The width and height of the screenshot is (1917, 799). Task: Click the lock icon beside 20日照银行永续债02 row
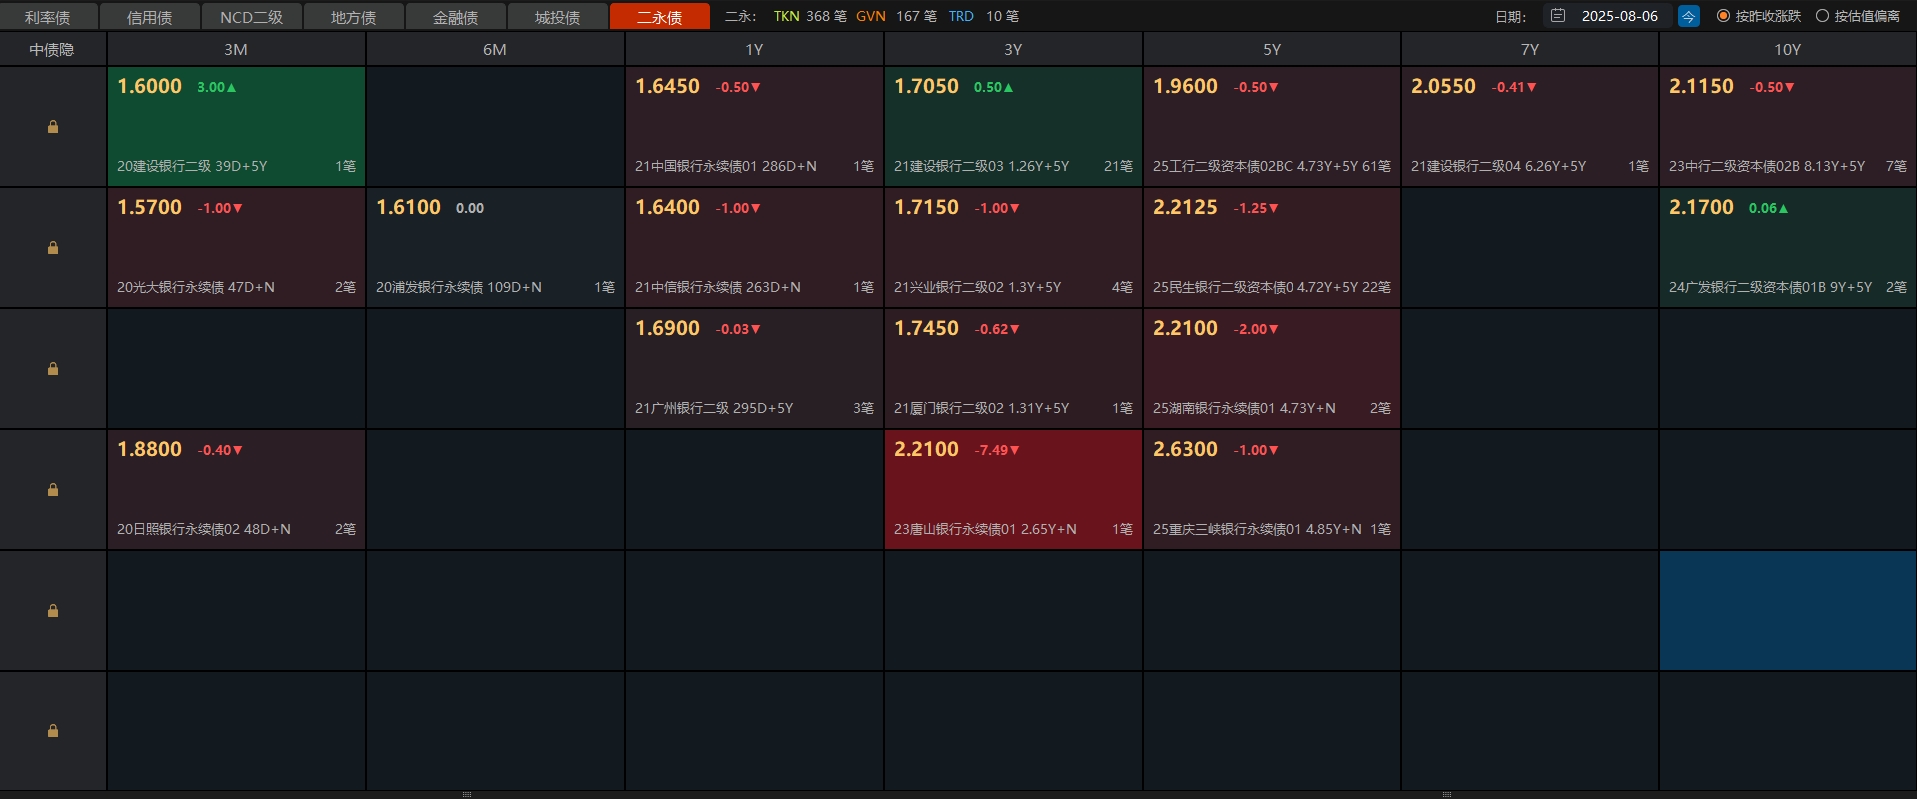(53, 490)
